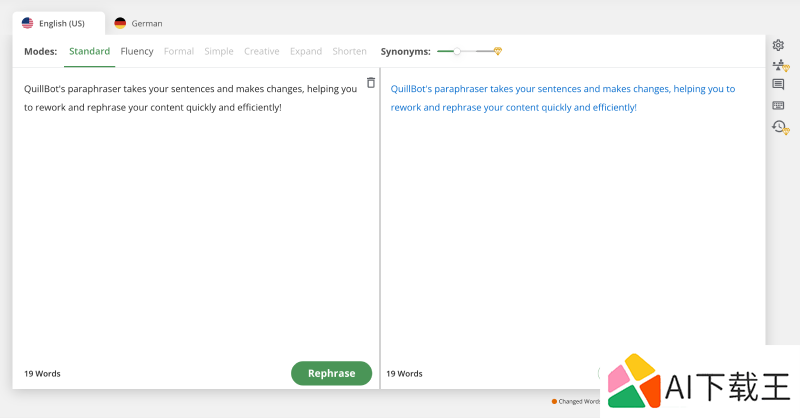Open the feedback comment icon

point(778,84)
